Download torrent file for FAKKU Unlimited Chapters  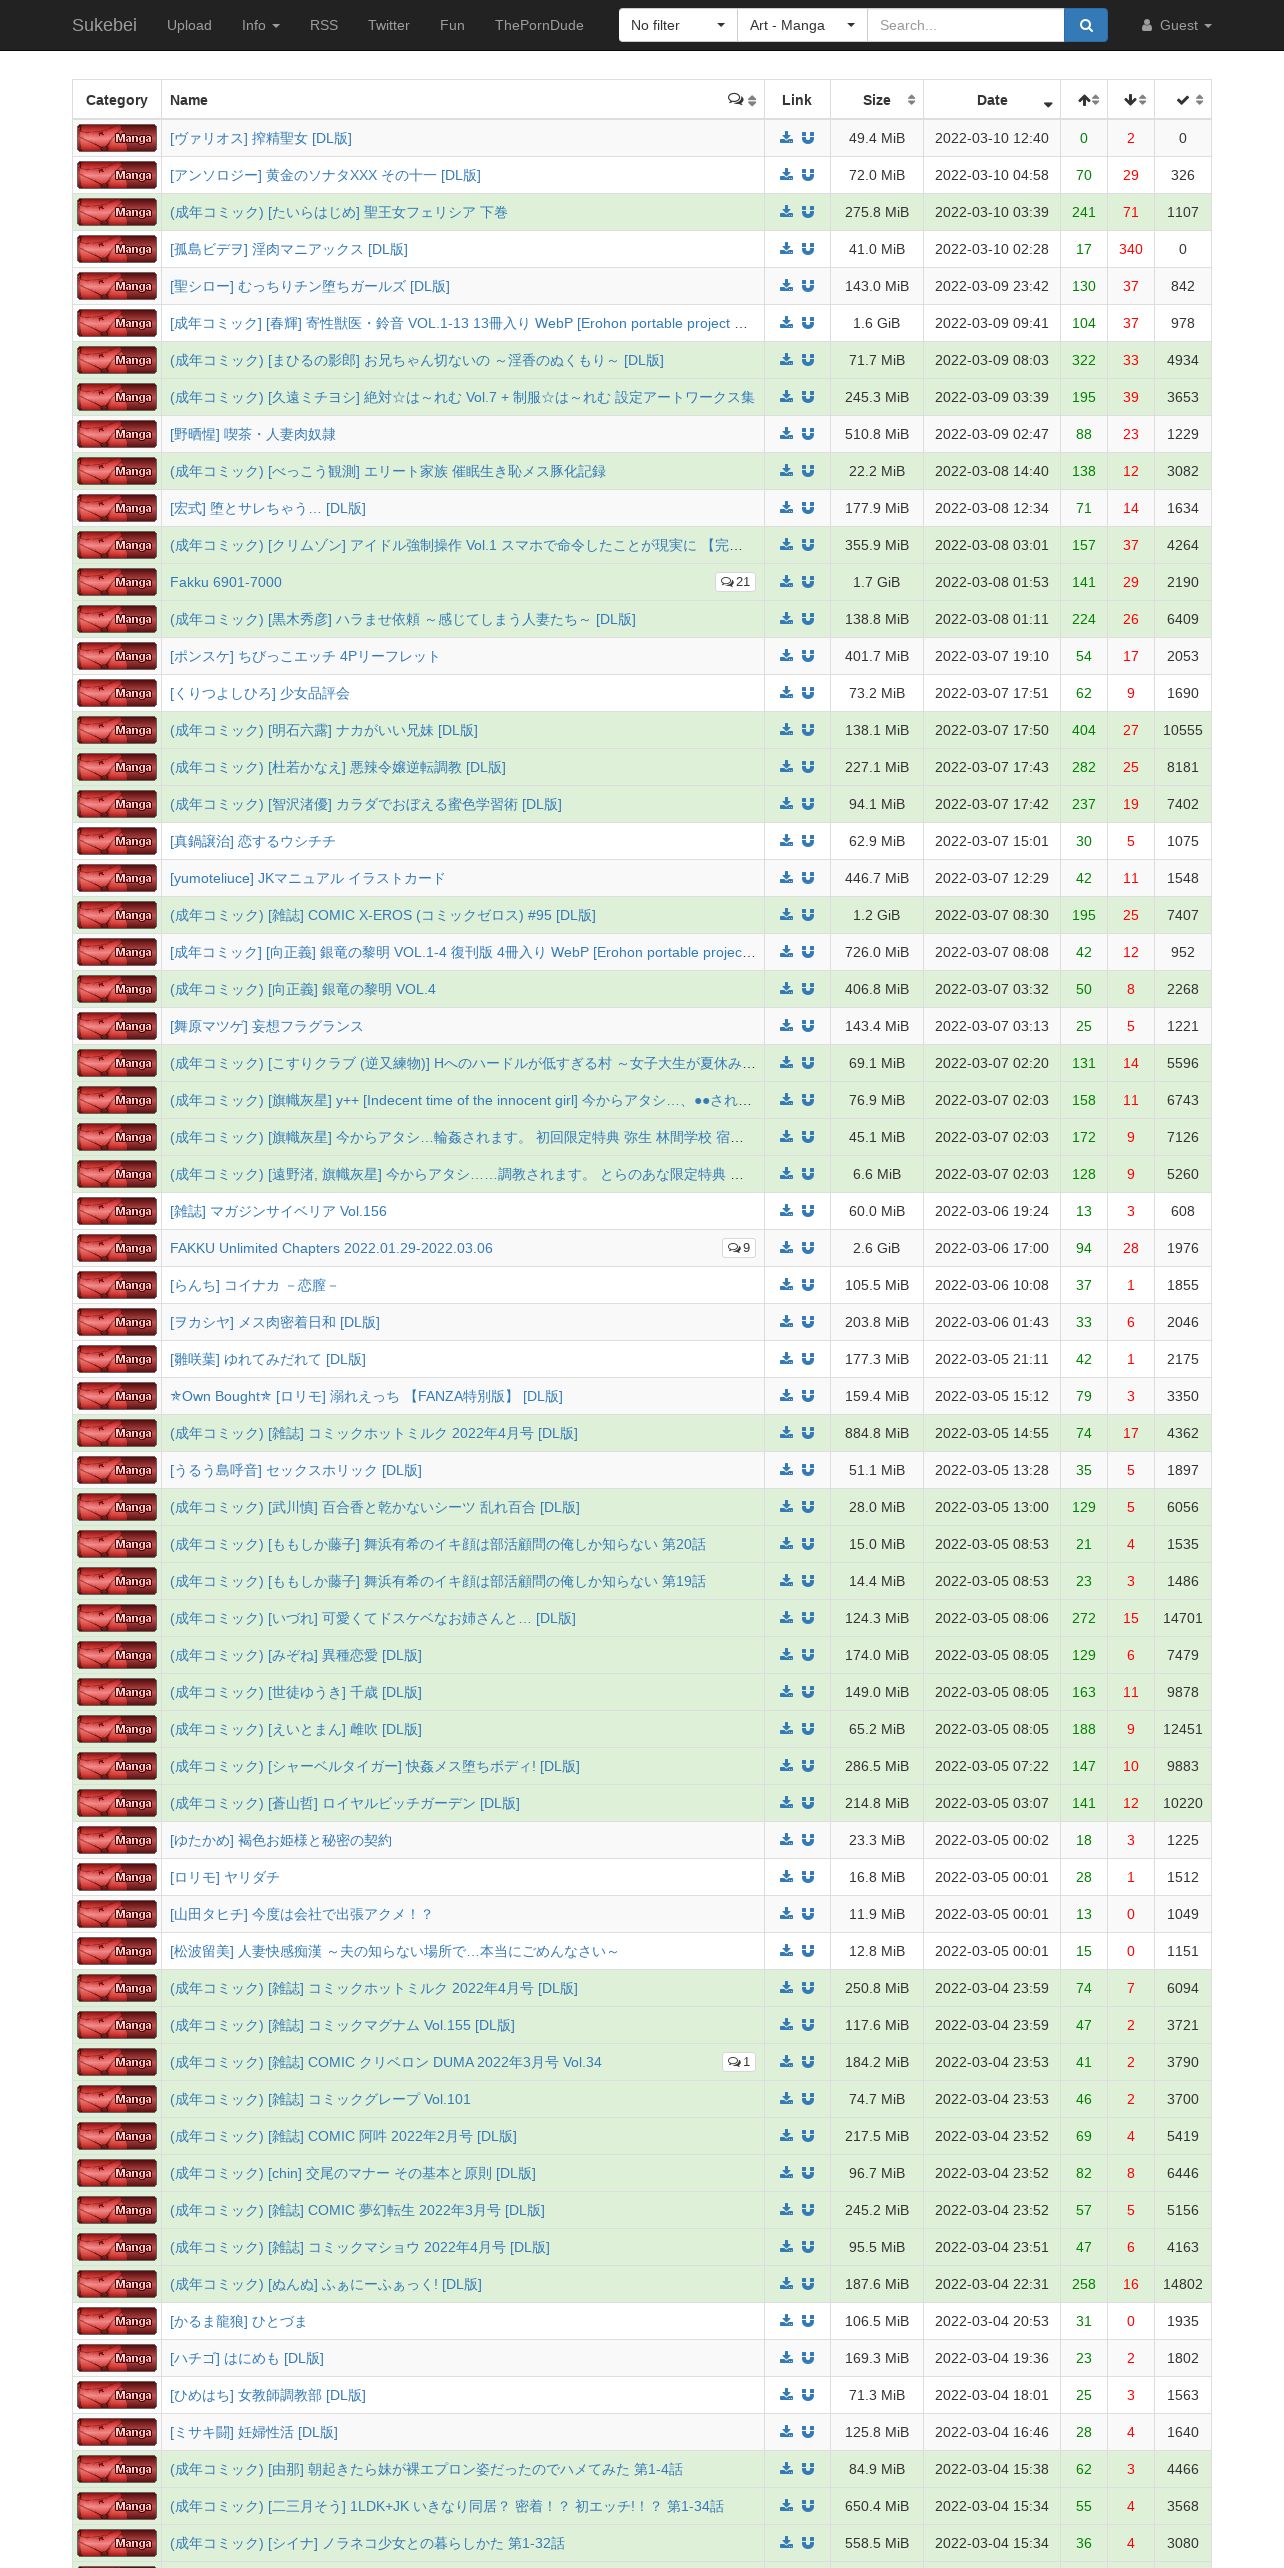[786, 1248]
